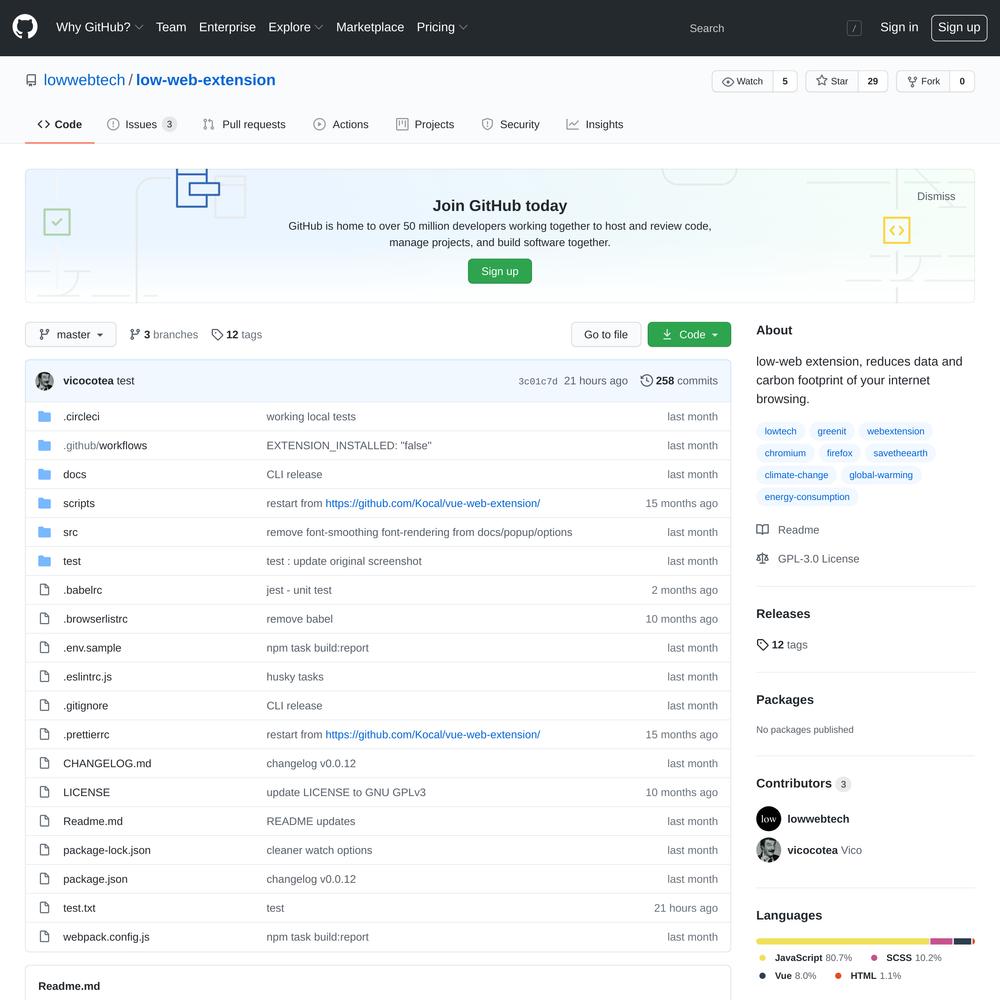1000x1000 pixels.
Task: Click the SCSS pink language bar segment
Action: (x=941, y=941)
